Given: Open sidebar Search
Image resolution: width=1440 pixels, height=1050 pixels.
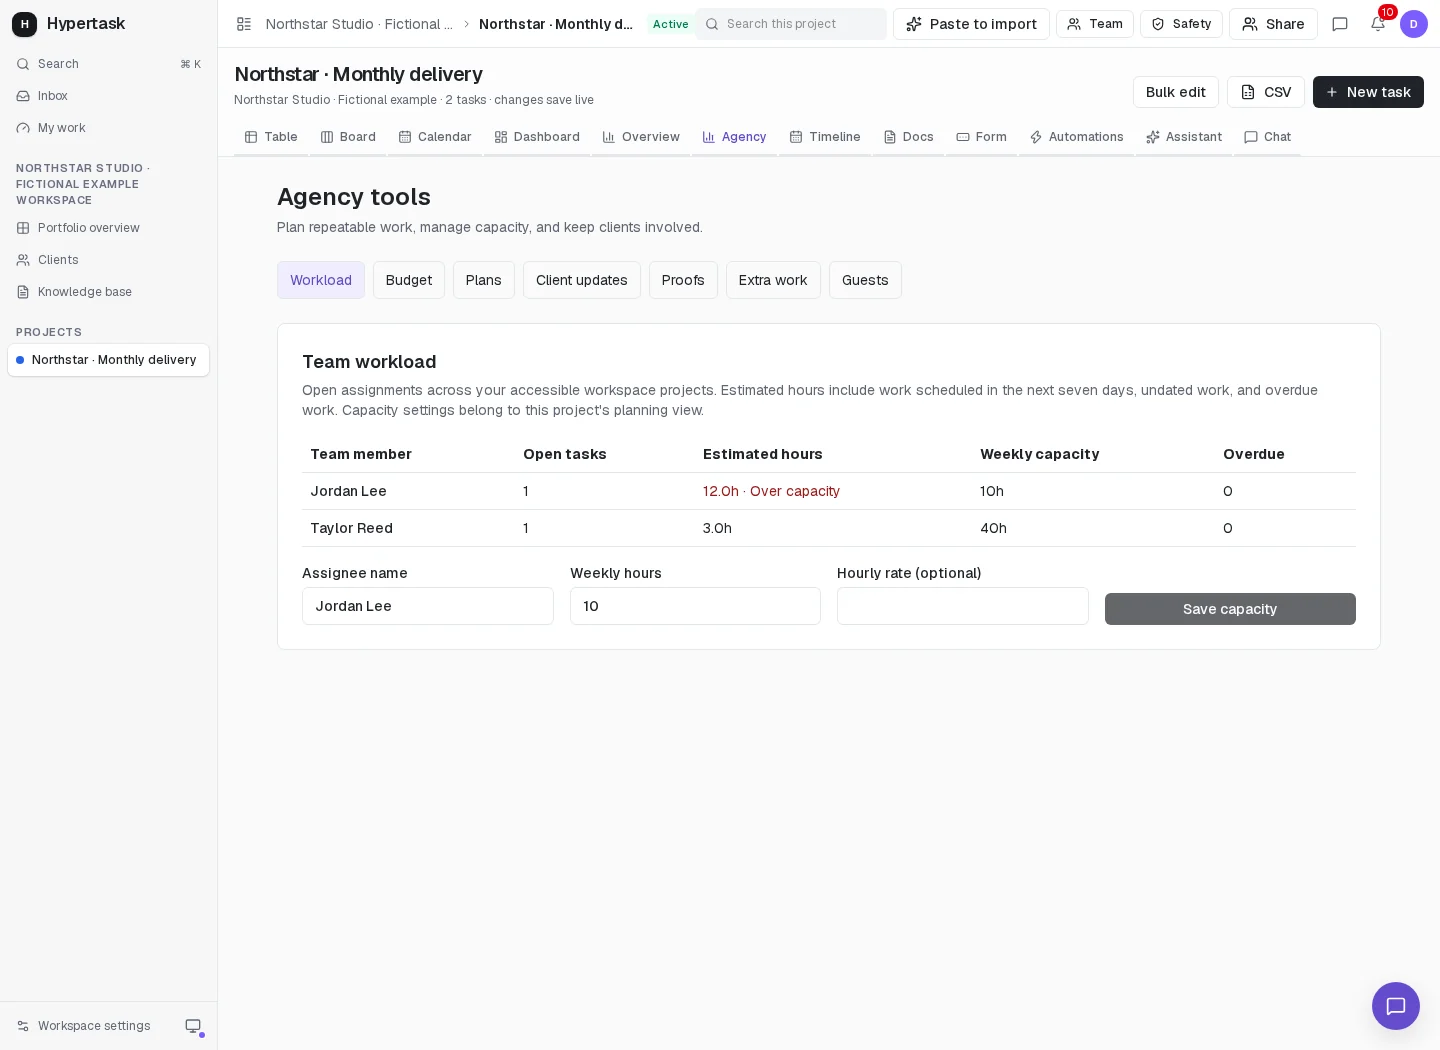Looking at the screenshot, I should coord(108,64).
